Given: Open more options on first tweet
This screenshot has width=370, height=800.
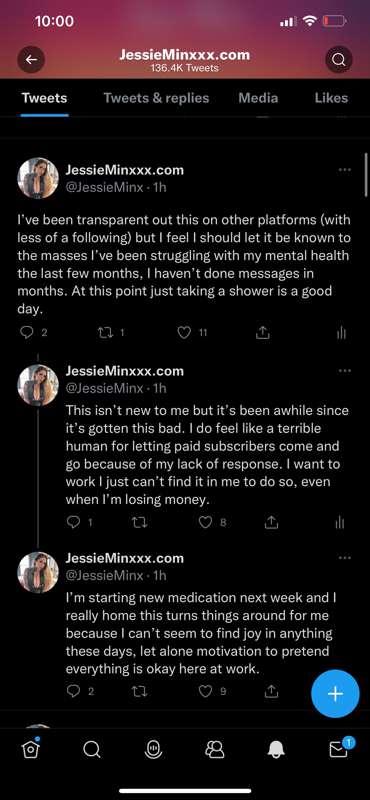Looking at the screenshot, I should point(344,170).
